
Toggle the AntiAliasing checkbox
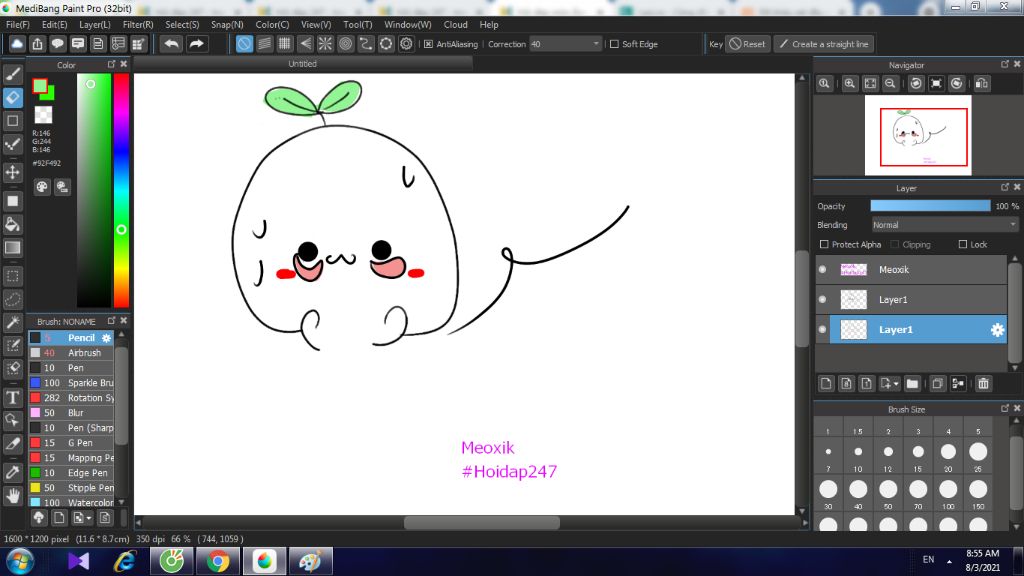(429, 44)
